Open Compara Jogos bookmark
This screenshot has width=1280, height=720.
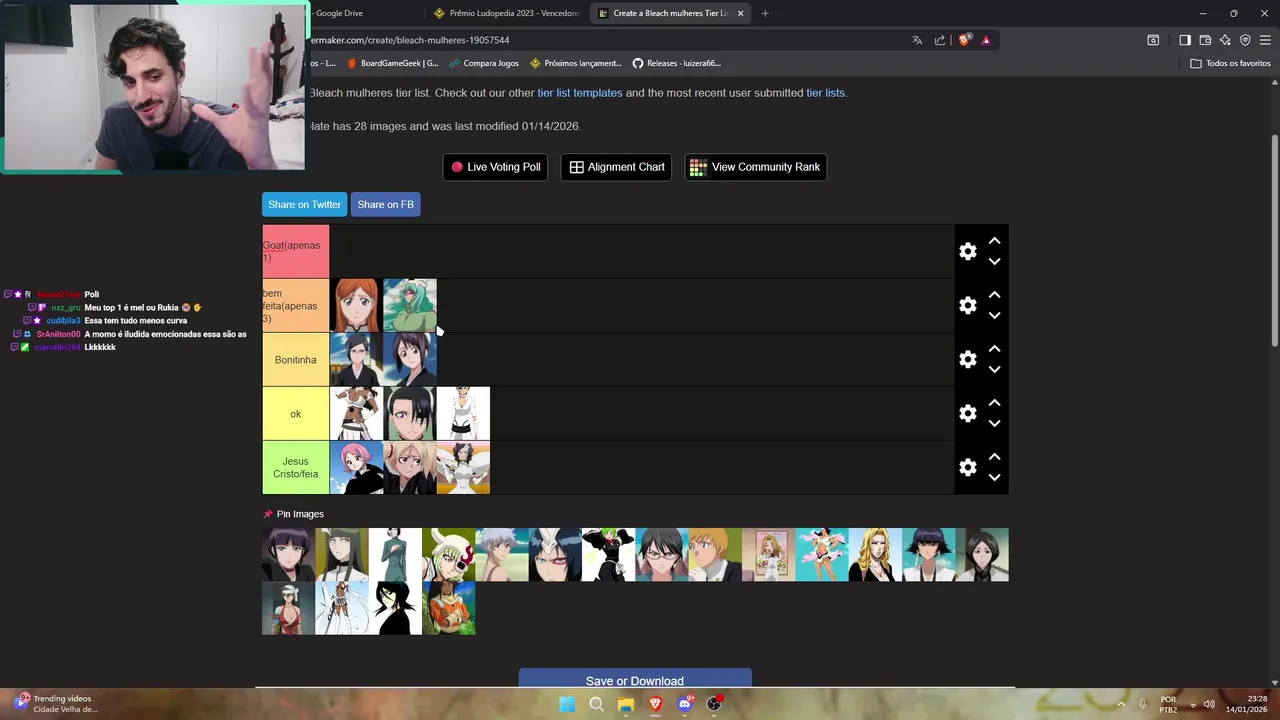click(484, 63)
